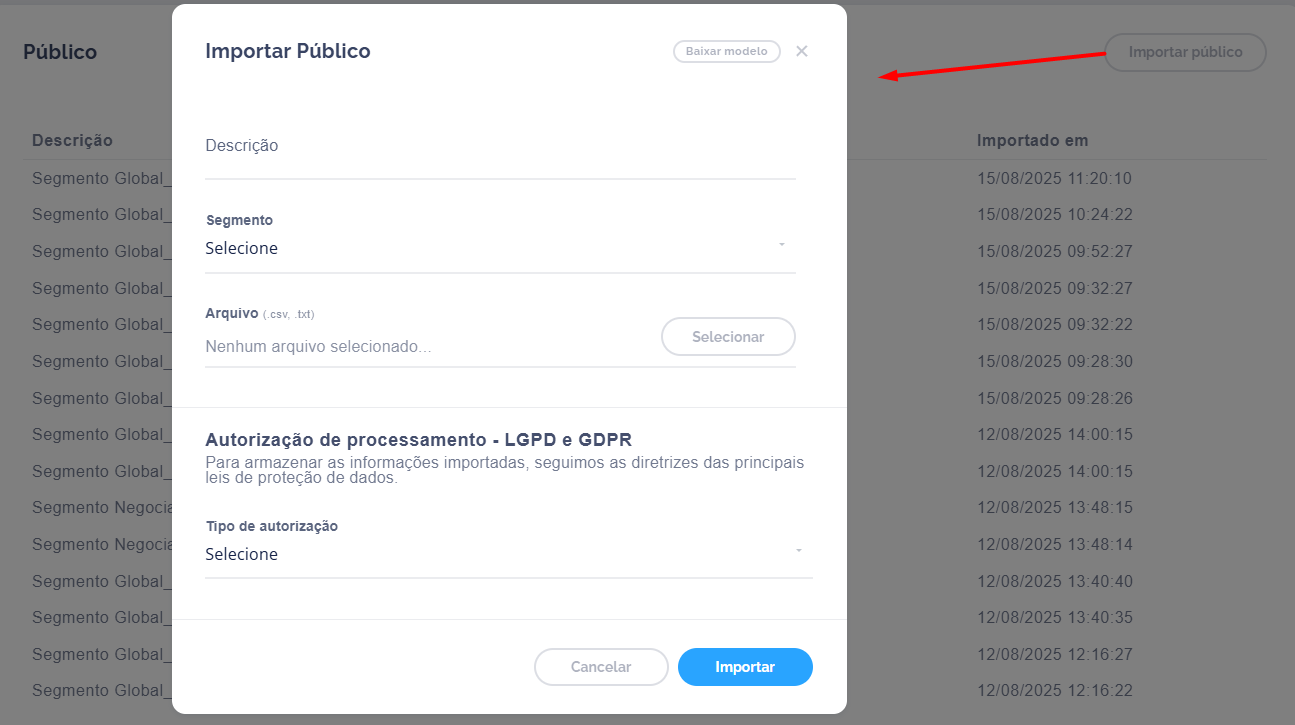Expand the Tipo de autorização dropdown

pyautogui.click(x=508, y=554)
